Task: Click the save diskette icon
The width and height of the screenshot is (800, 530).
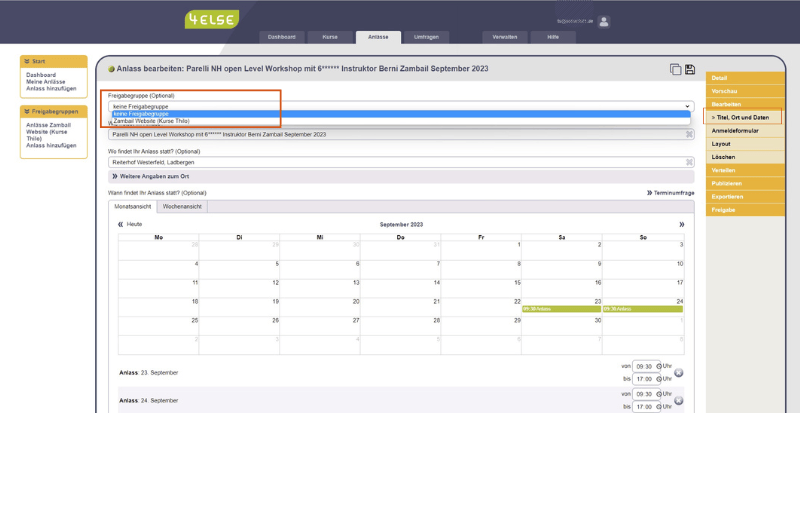Action: coord(690,69)
